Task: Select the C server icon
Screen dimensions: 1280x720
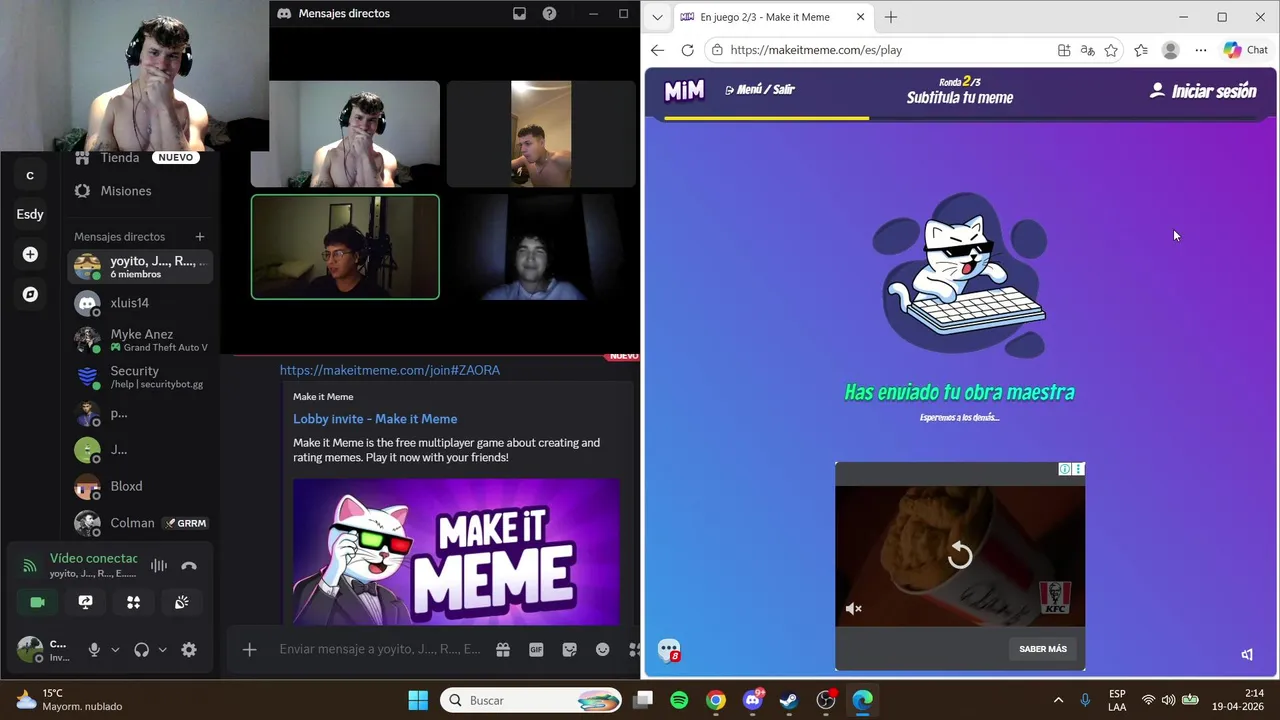Action: coord(30,176)
